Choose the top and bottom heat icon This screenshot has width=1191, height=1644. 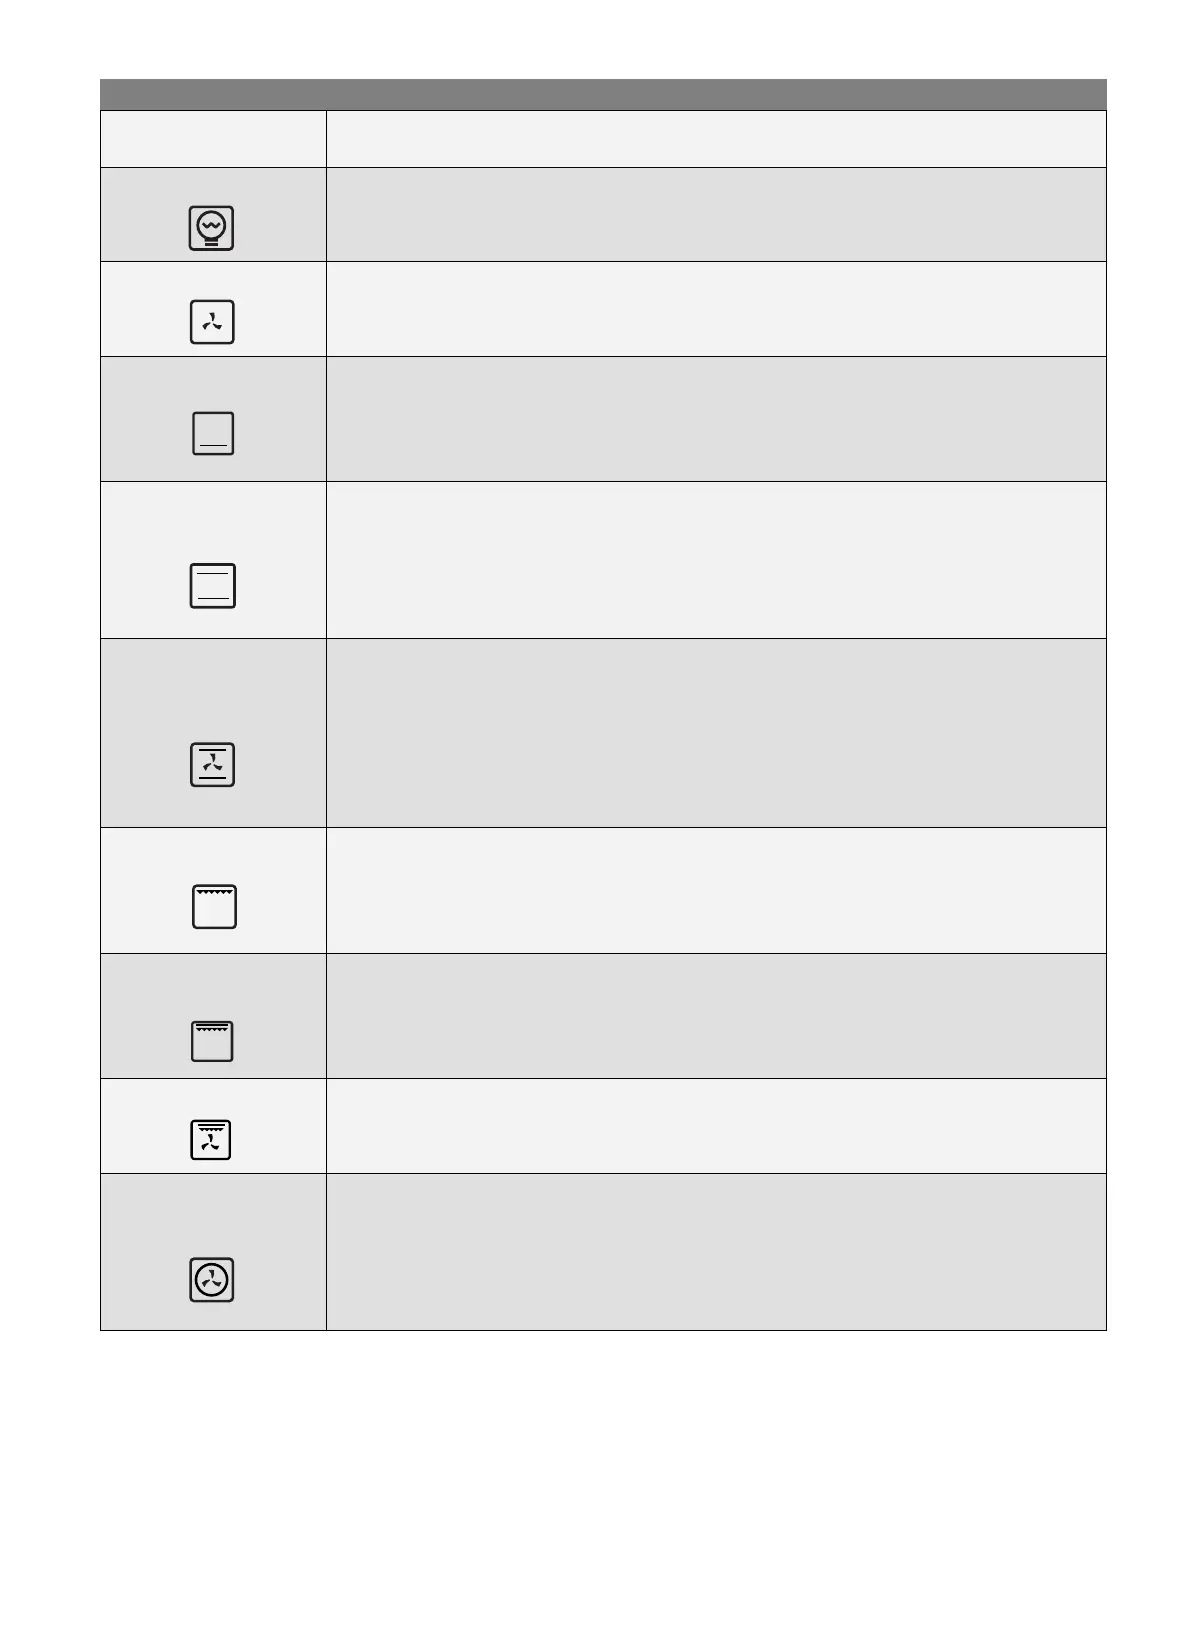213,586
